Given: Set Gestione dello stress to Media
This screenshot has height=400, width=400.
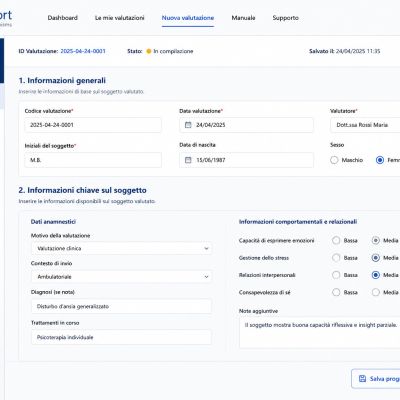Looking at the screenshot, I should [376, 258].
